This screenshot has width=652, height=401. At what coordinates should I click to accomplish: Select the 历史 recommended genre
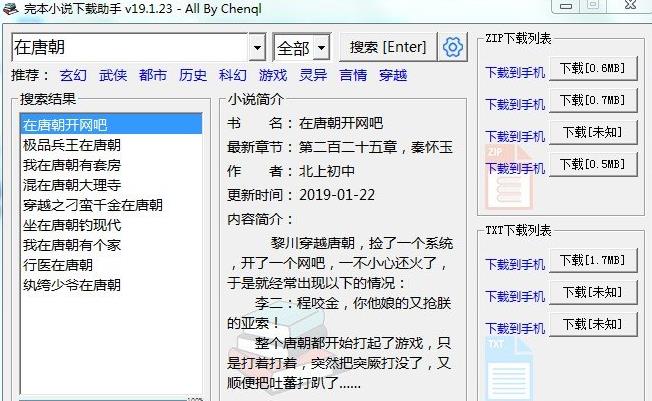[193, 75]
